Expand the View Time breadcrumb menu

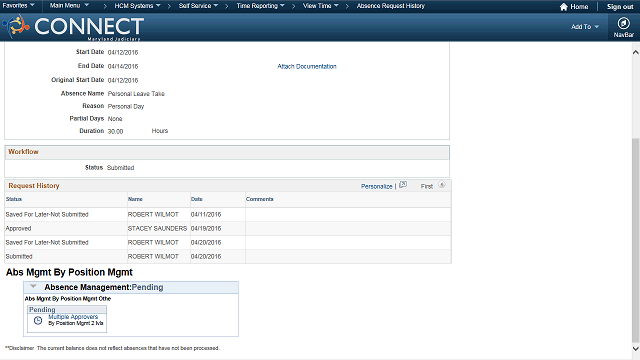point(320,6)
